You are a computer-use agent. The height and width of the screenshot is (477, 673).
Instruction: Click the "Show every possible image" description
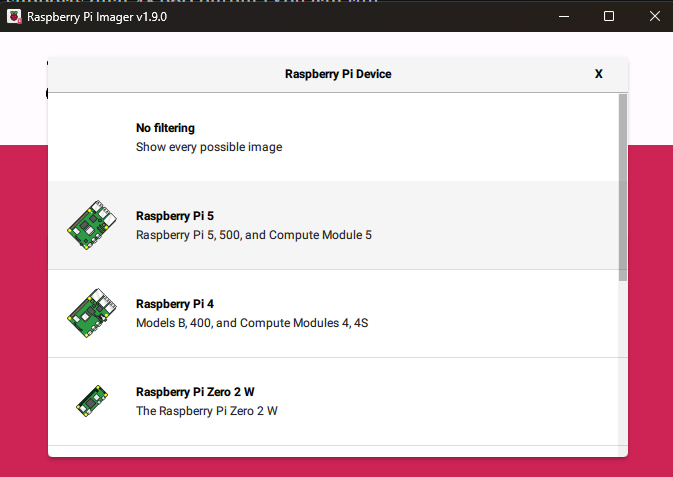pos(209,147)
